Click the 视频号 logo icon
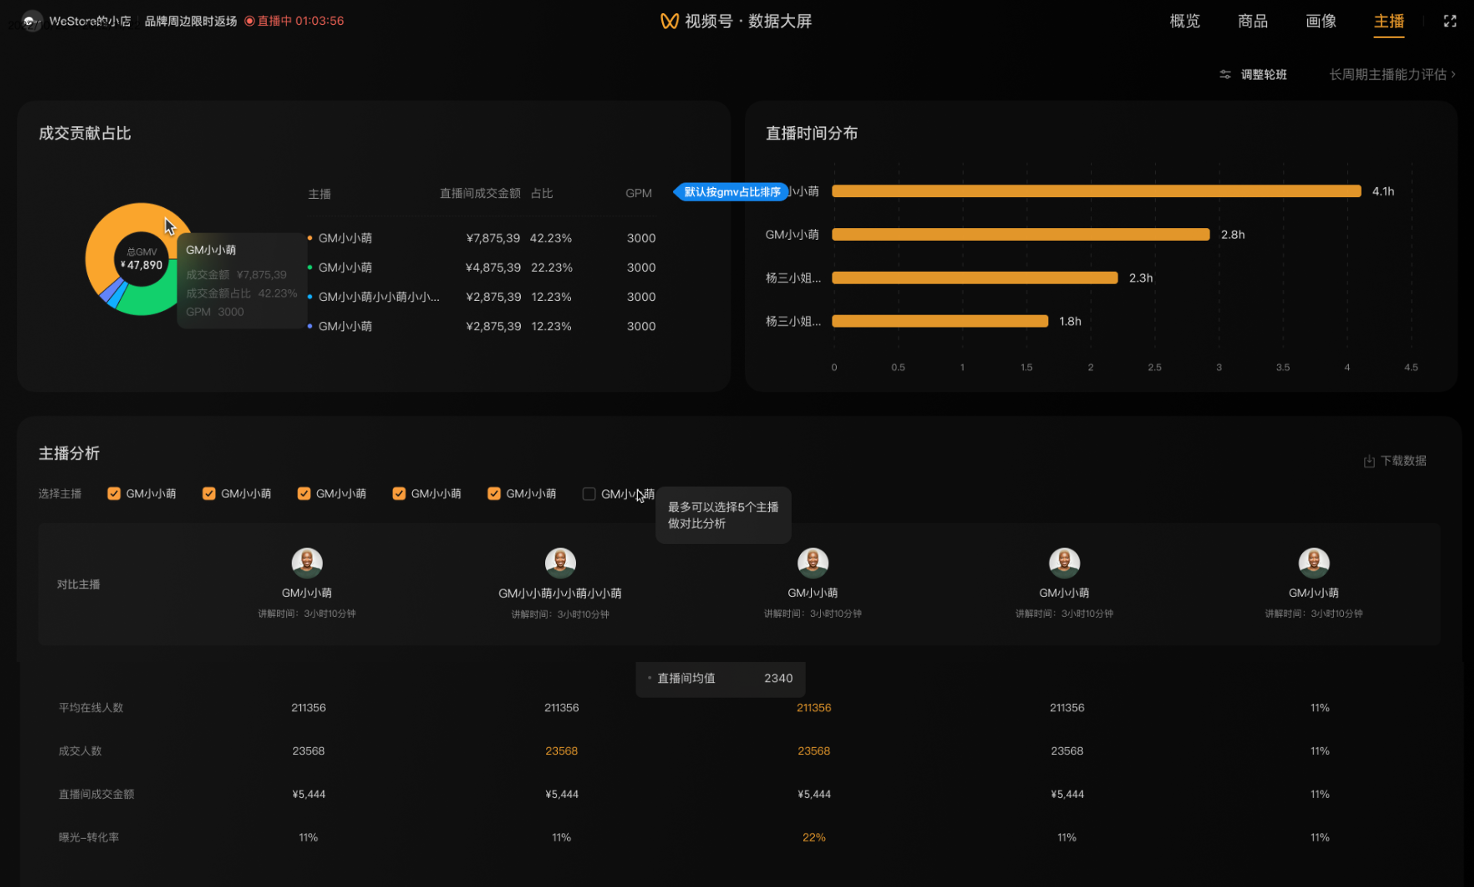This screenshot has height=887, width=1474. pyautogui.click(x=669, y=21)
